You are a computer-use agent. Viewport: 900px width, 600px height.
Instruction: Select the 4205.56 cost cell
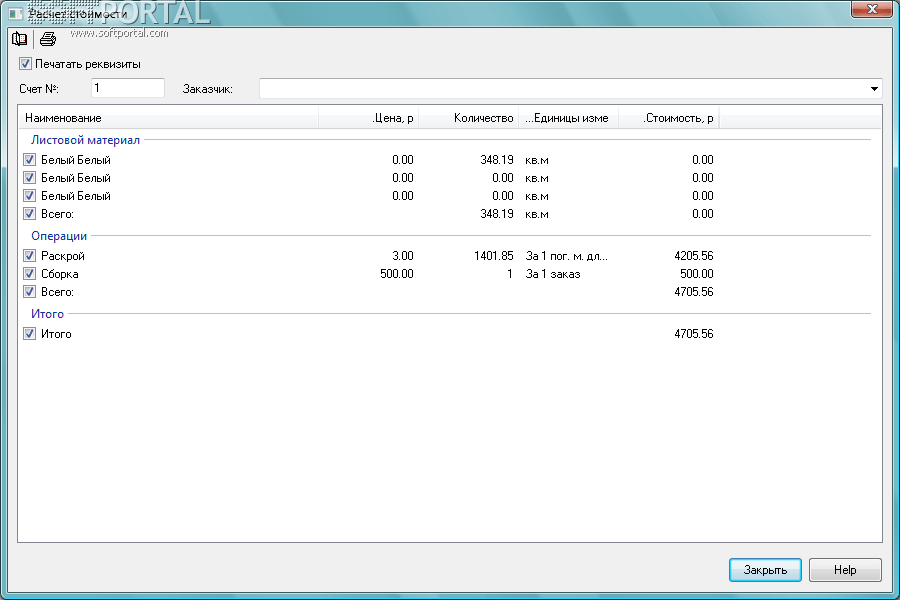click(x=694, y=256)
